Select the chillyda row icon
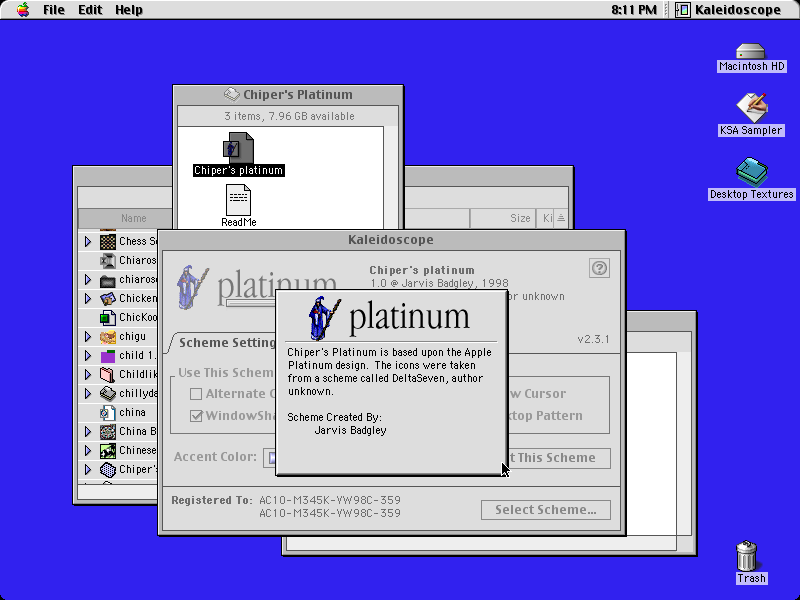The width and height of the screenshot is (800, 600). click(108, 393)
